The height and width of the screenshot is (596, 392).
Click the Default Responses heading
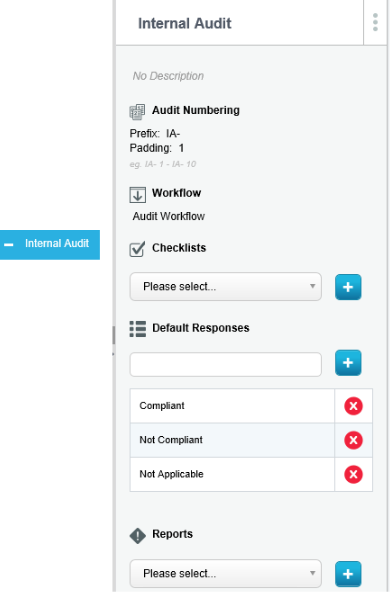[201, 328]
